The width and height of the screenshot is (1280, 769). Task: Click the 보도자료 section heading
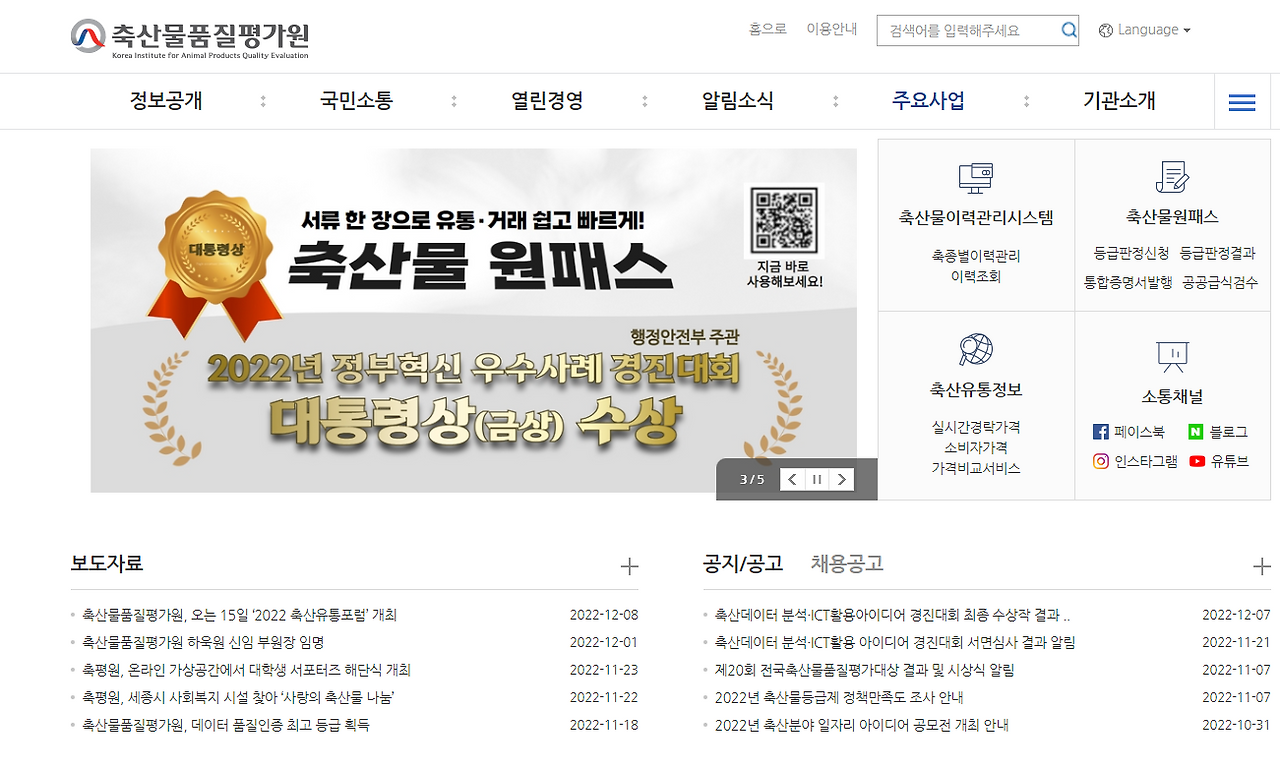point(107,564)
